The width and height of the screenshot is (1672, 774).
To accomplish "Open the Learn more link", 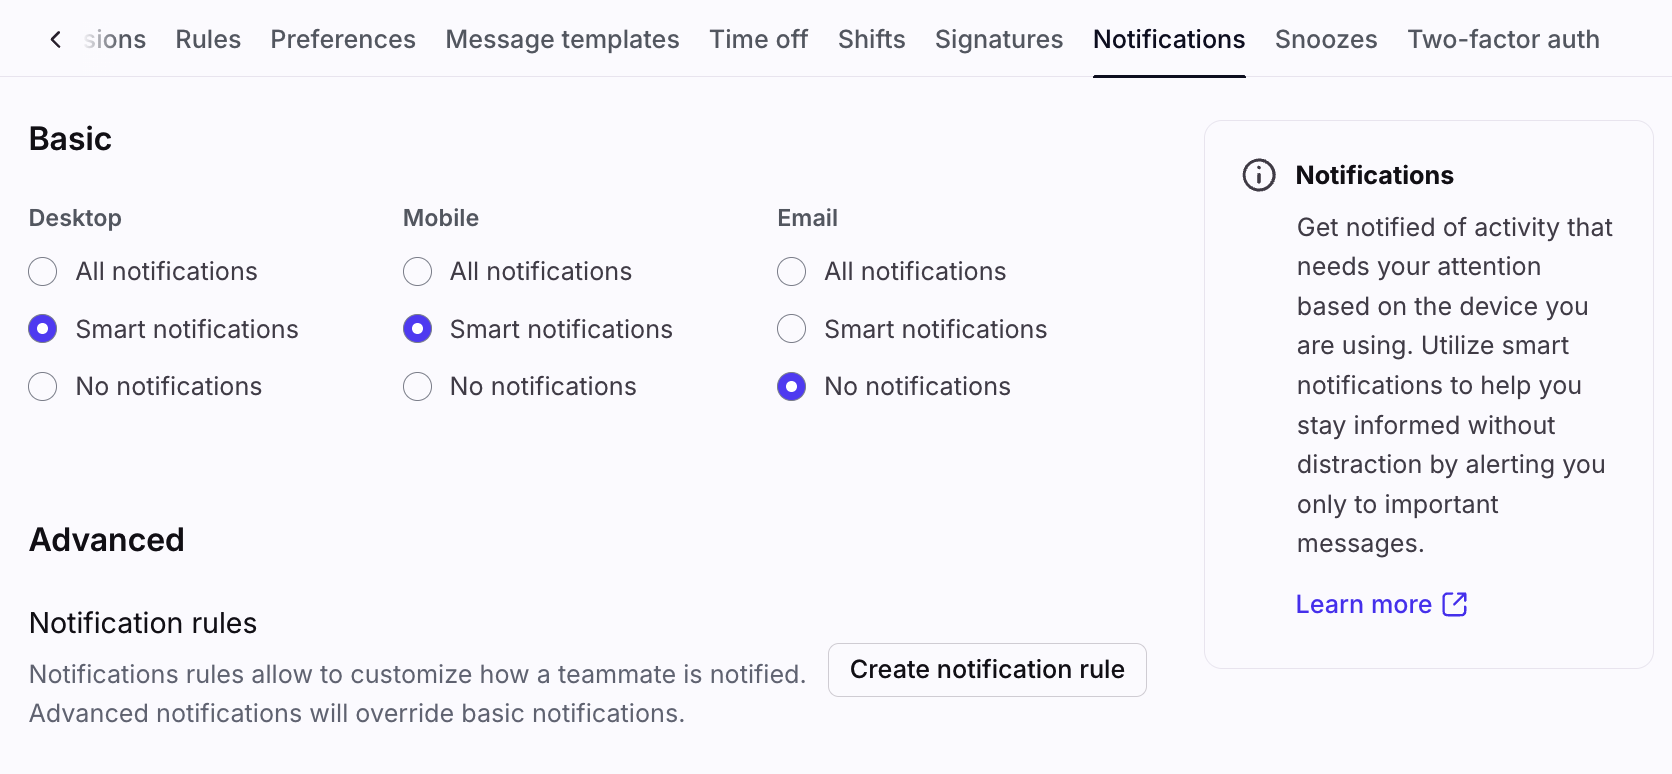I will point(1363,604).
